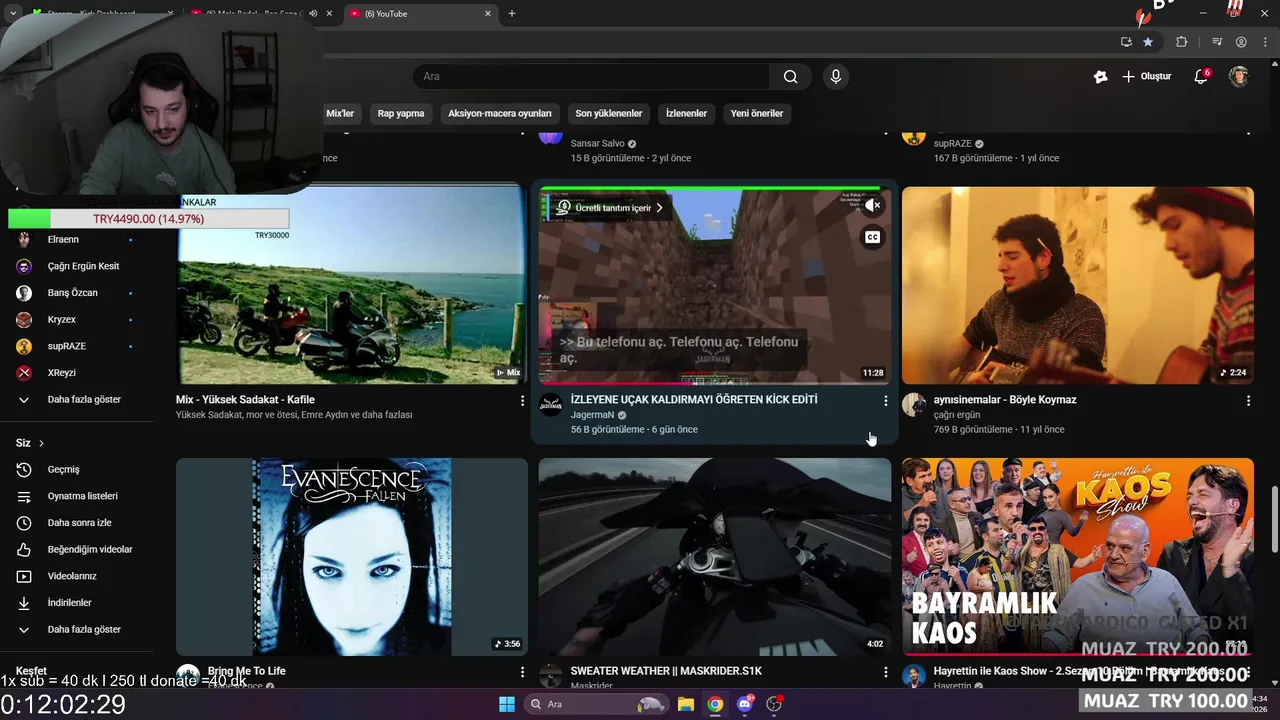Viewport: 1280px width, 720px height.
Task: Select the Yeni öneriler chip
Action: coord(757,113)
